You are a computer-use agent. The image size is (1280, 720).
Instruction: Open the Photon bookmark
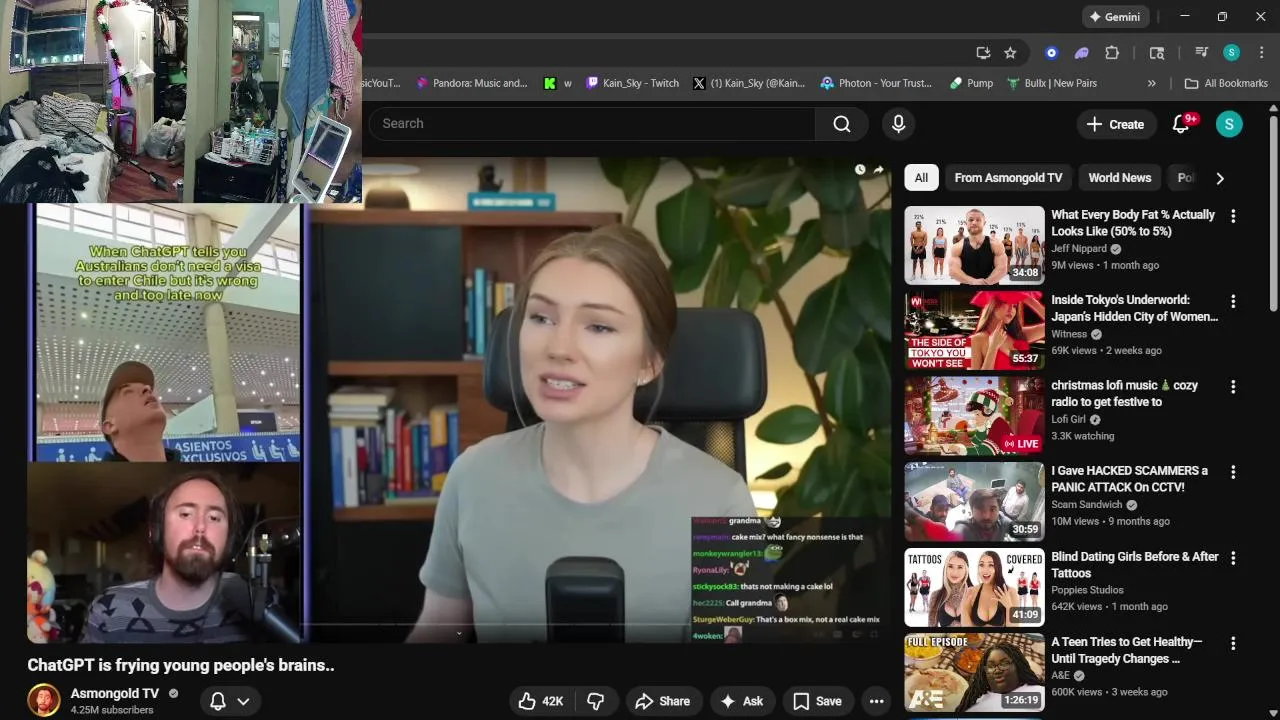pyautogui.click(x=876, y=83)
